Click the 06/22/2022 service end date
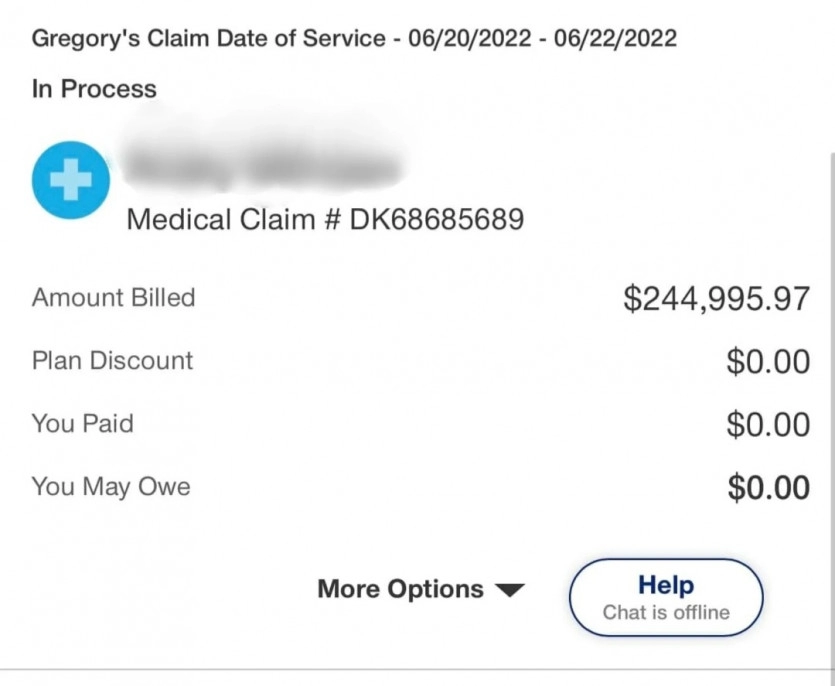Screen dimensions: 835x686 point(616,38)
